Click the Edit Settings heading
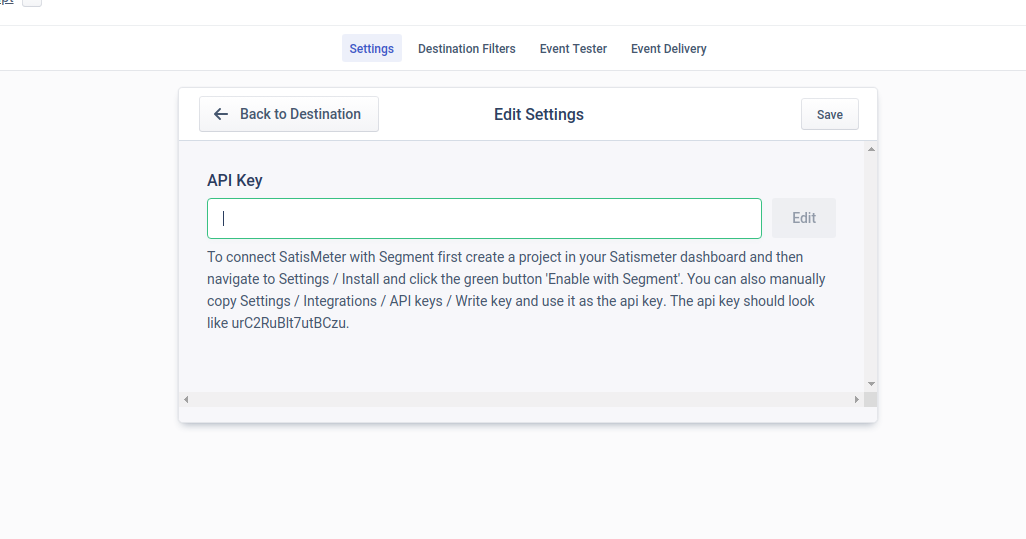Image resolution: width=1026 pixels, height=539 pixels. [539, 114]
